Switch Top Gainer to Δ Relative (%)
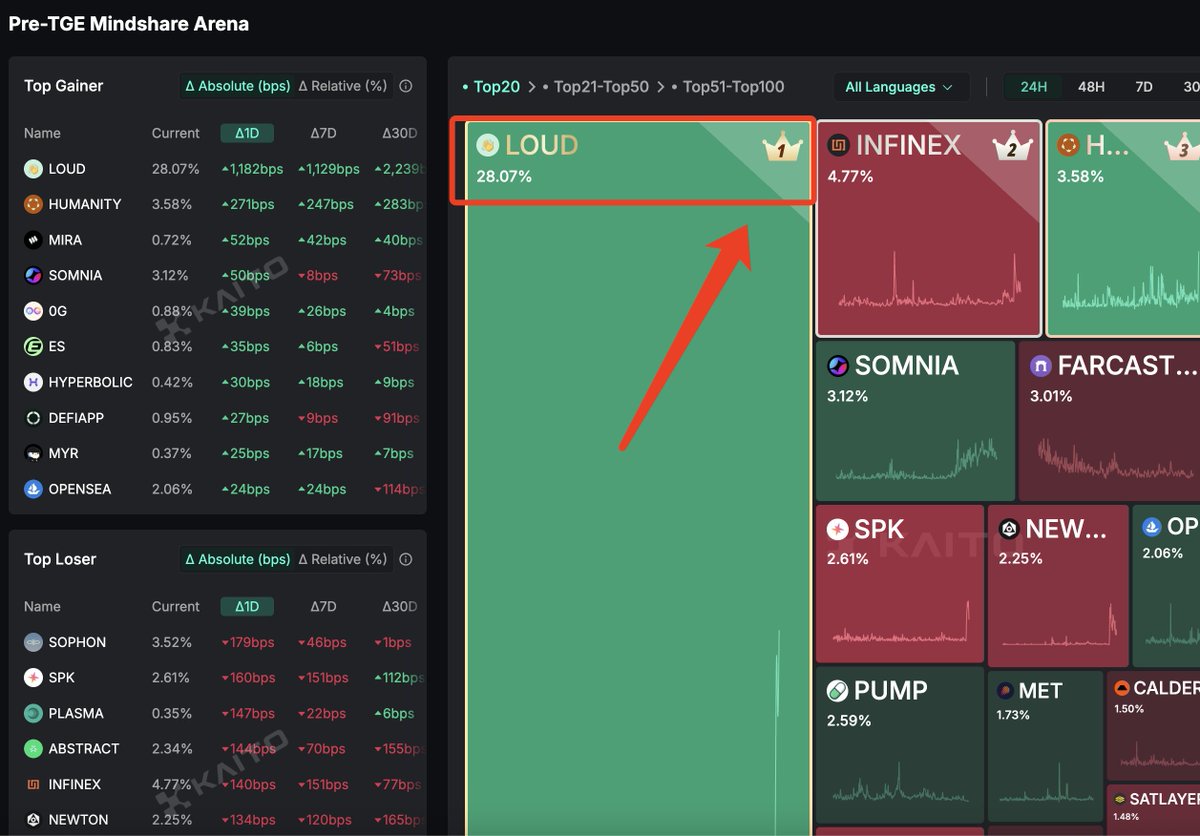 (x=343, y=86)
